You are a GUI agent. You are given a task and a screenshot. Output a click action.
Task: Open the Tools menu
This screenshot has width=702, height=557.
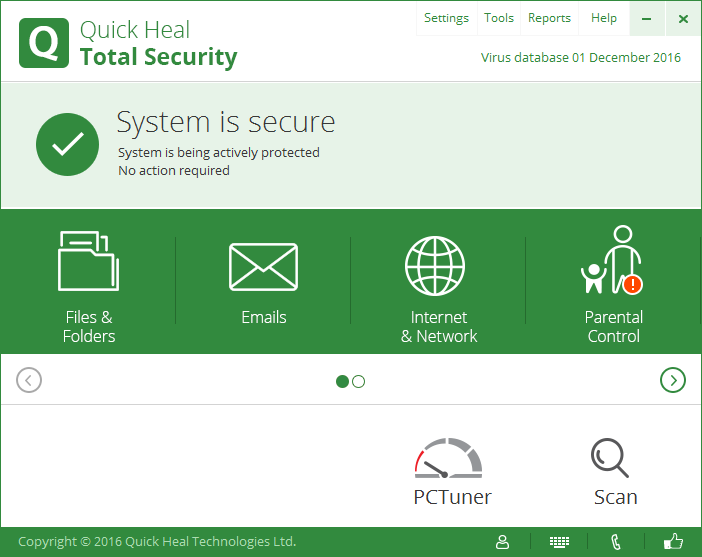499,18
